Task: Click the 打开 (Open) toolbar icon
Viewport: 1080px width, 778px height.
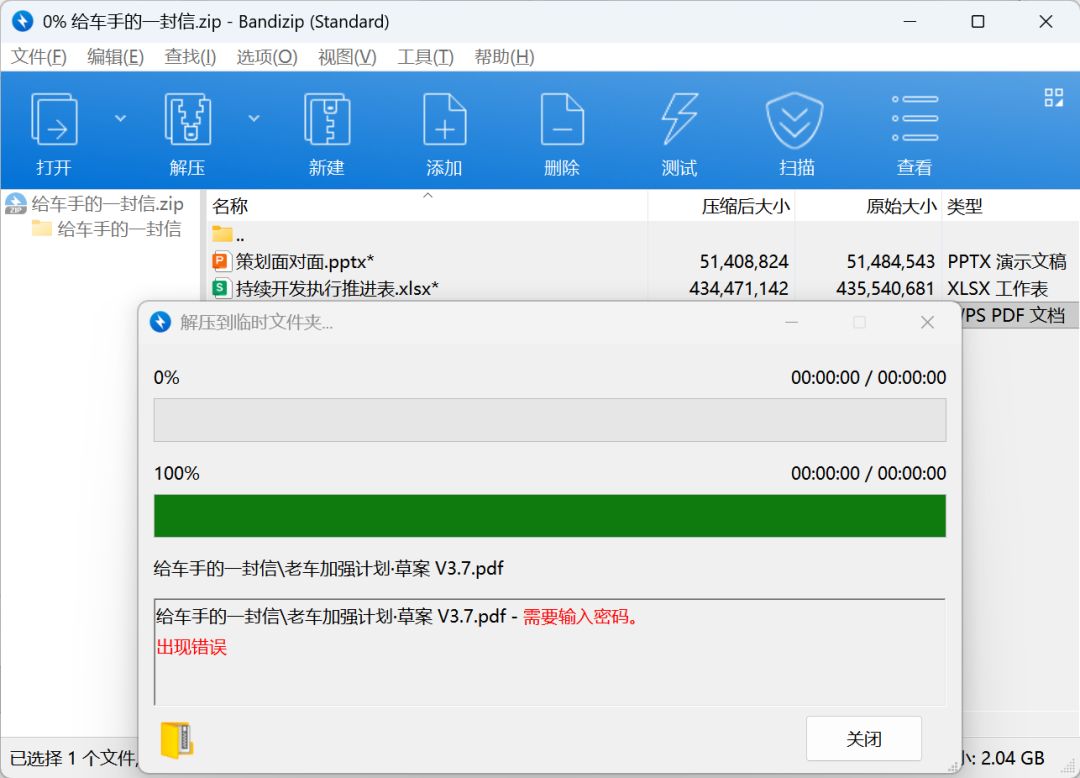Action: tap(54, 118)
